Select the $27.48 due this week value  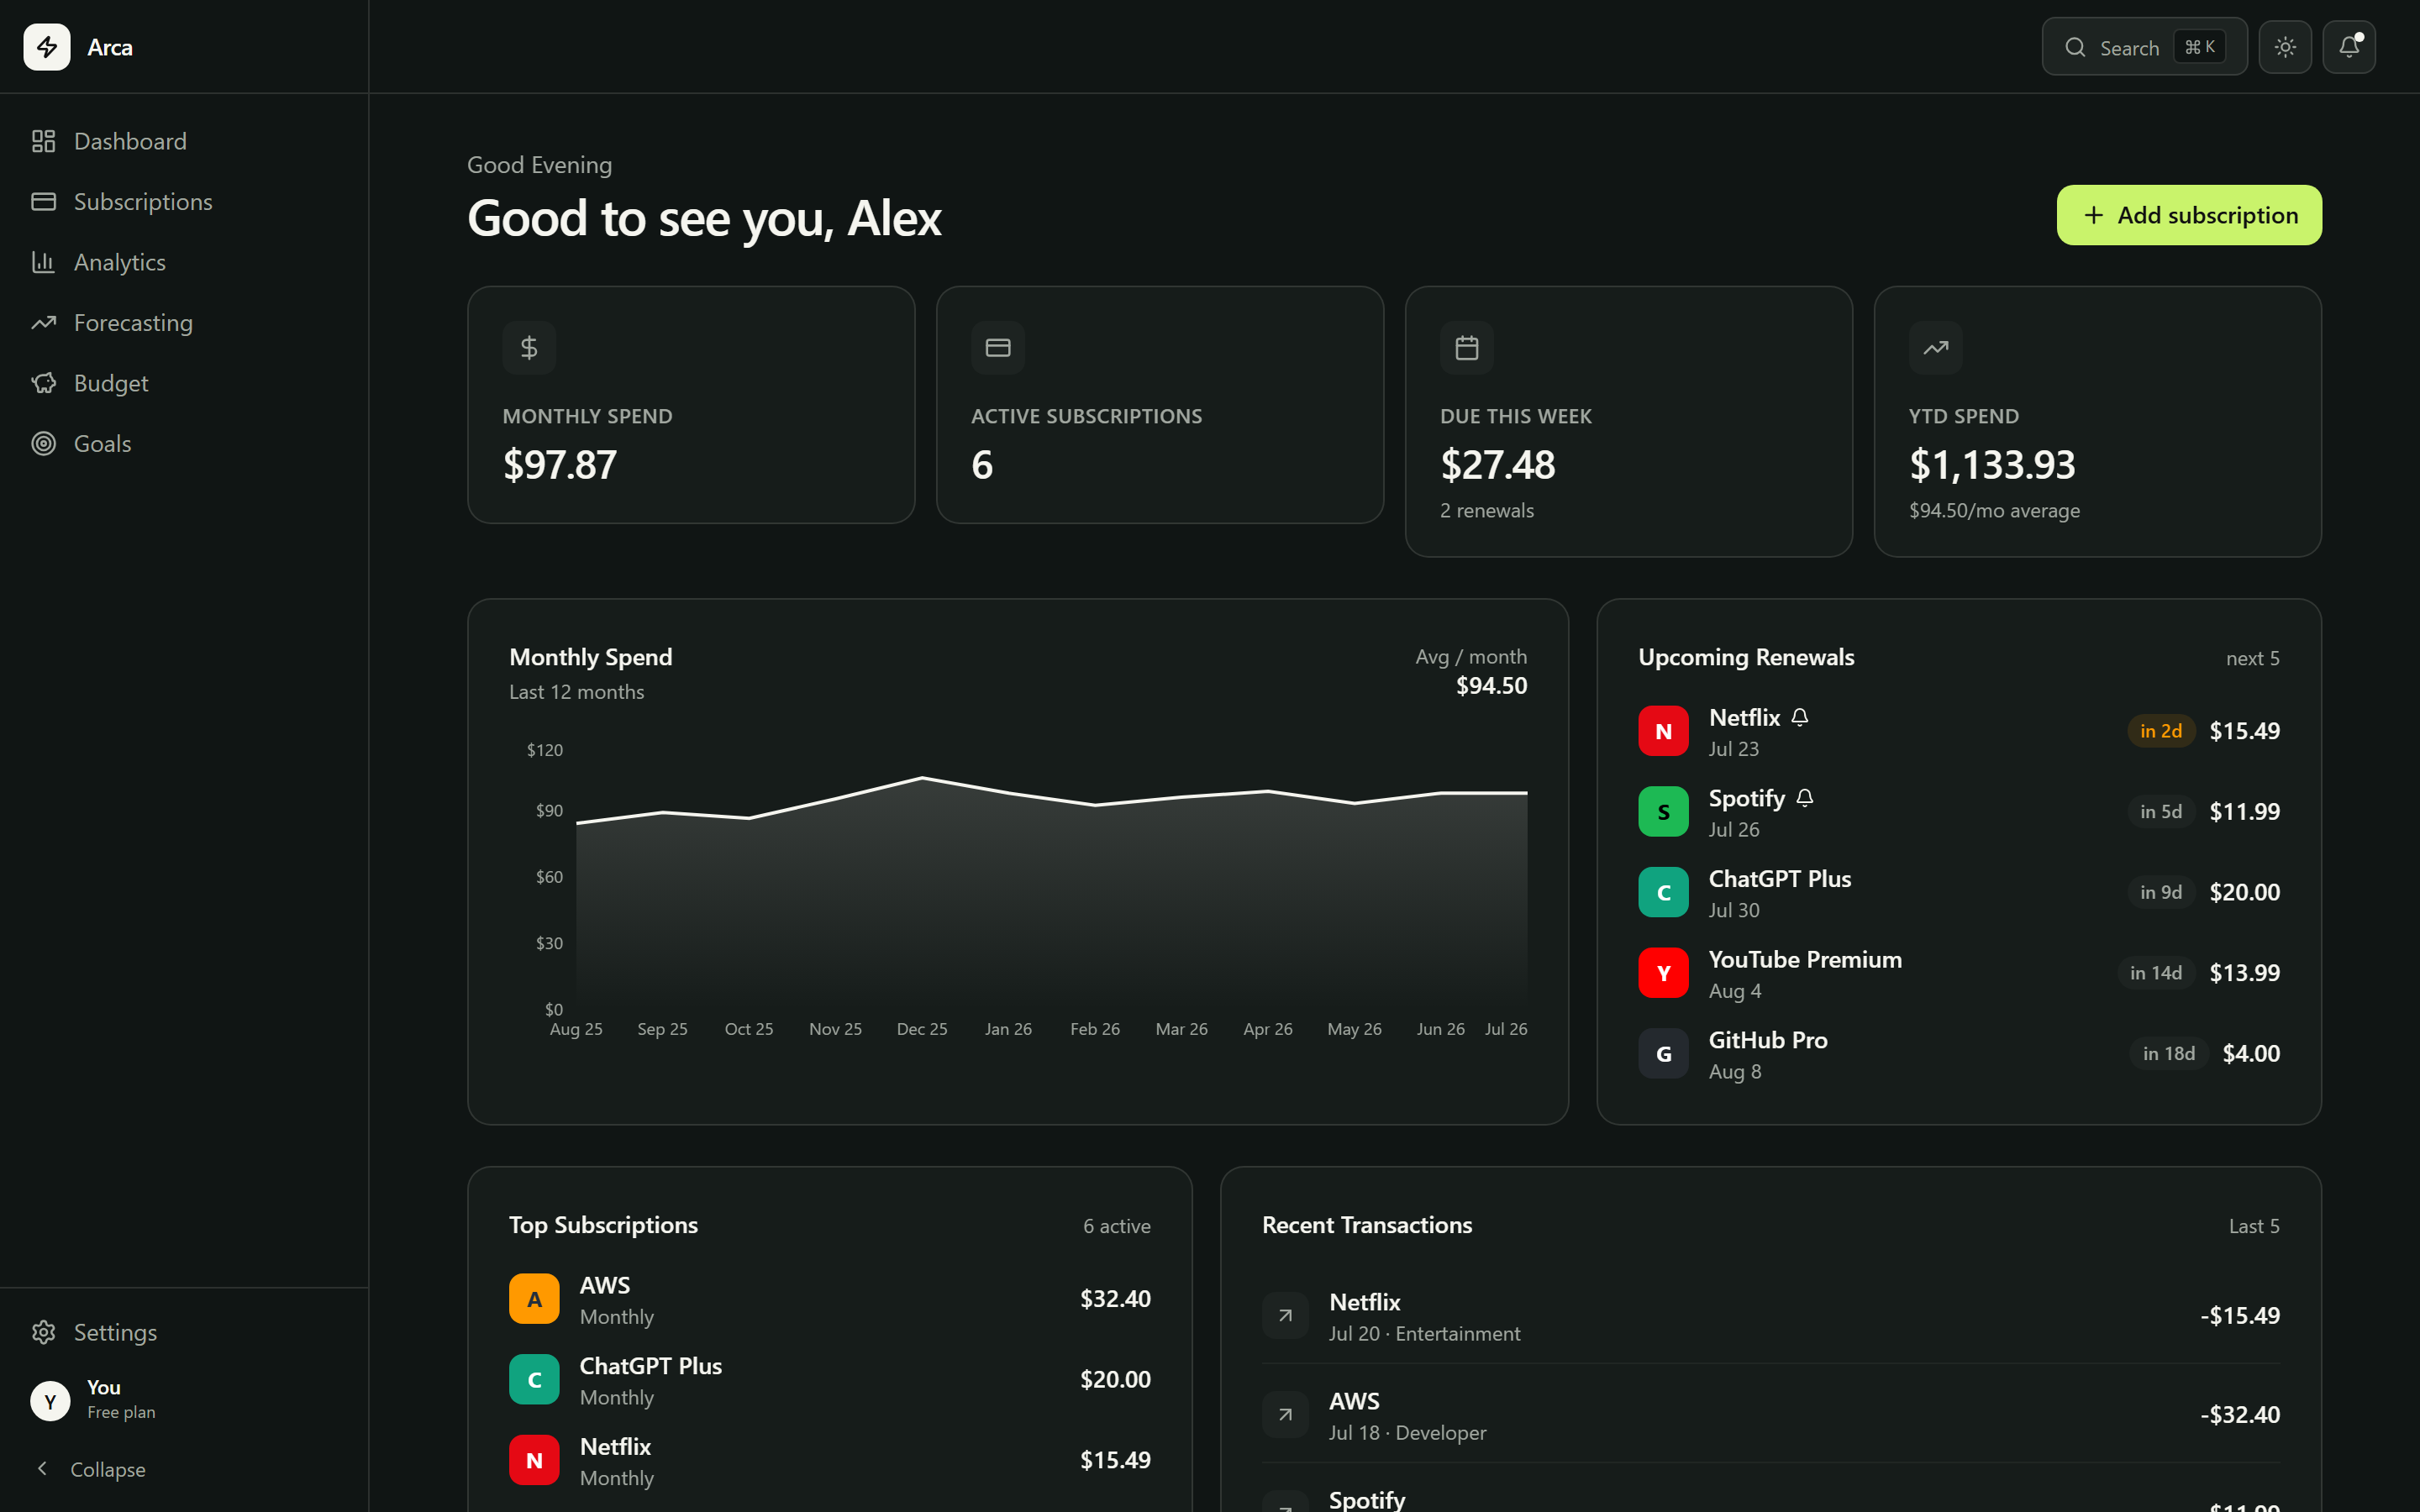(1498, 465)
